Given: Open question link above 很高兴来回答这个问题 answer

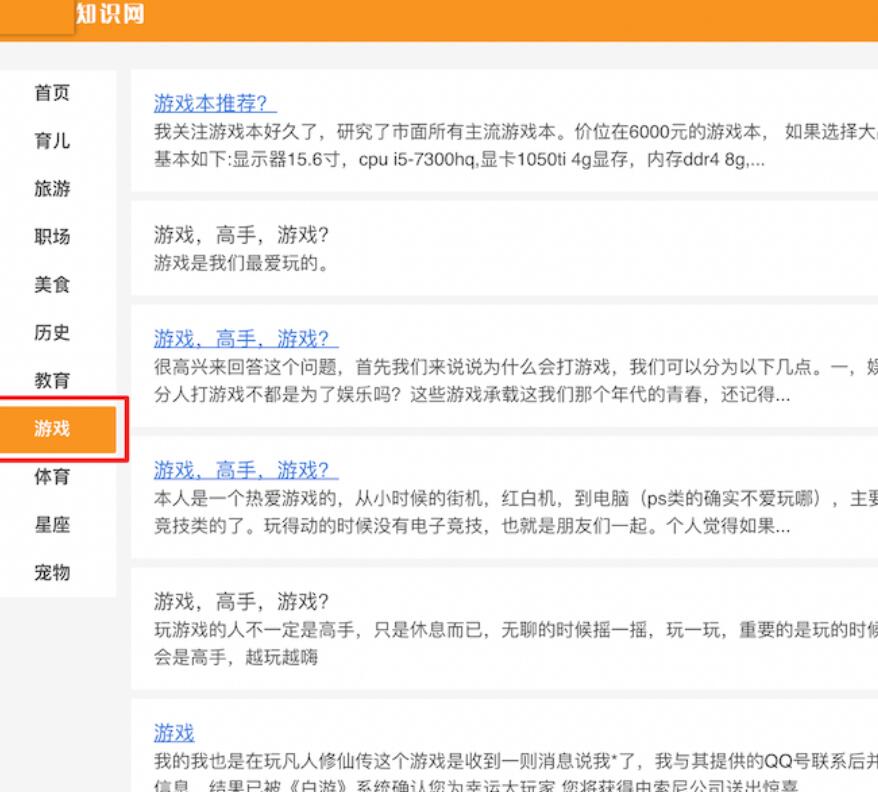Looking at the screenshot, I should coord(246,338).
